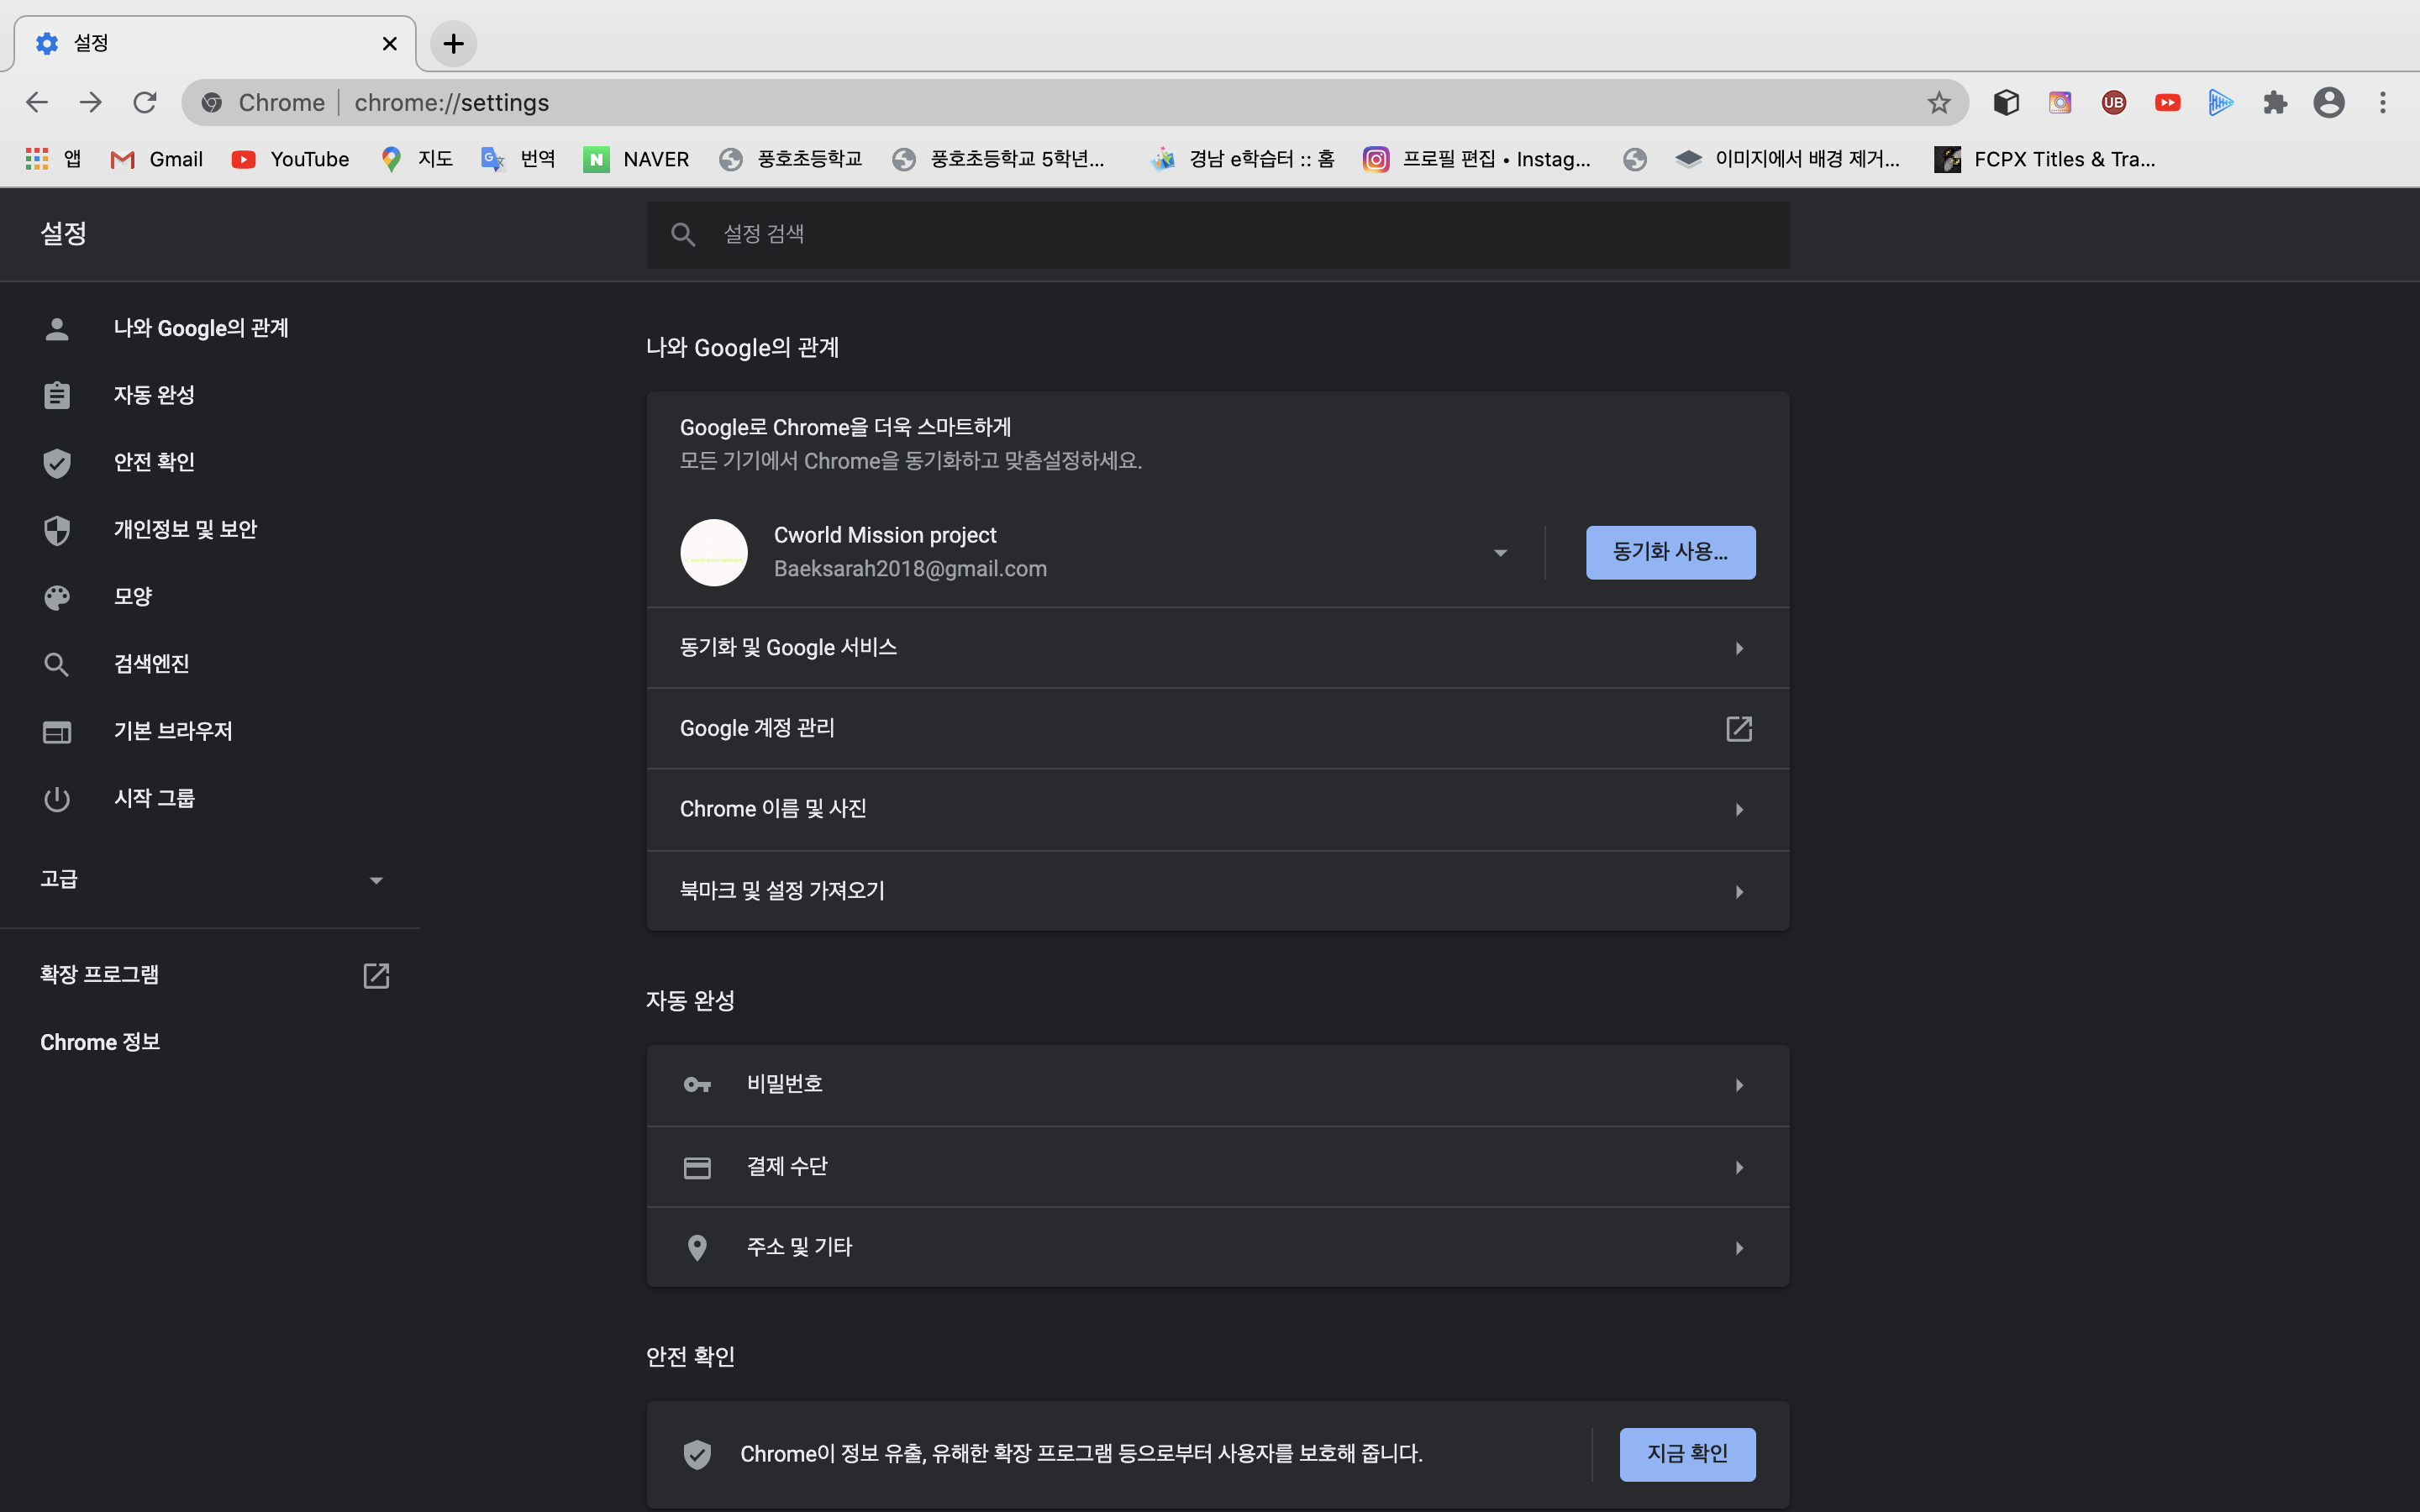2420x1512 pixels.
Task: Click the browser forward arrow
Action: [x=91, y=102]
